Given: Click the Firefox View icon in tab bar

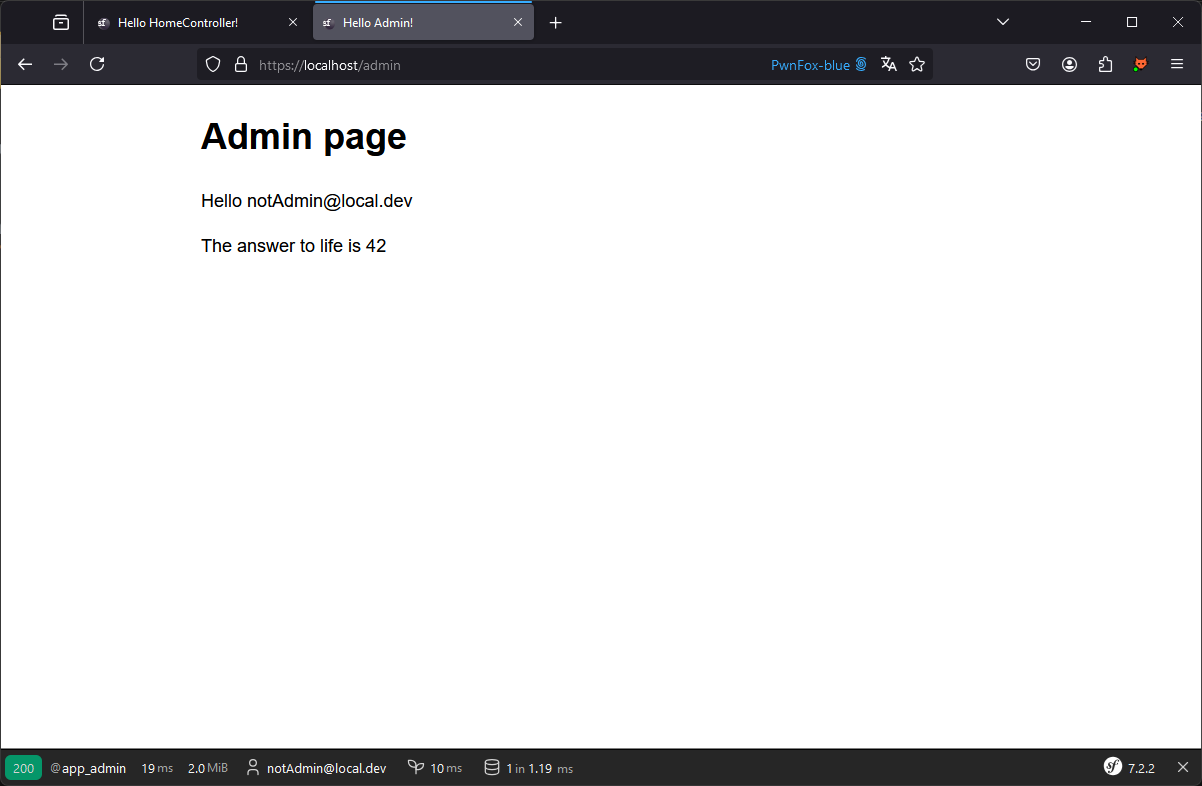Looking at the screenshot, I should point(61,22).
